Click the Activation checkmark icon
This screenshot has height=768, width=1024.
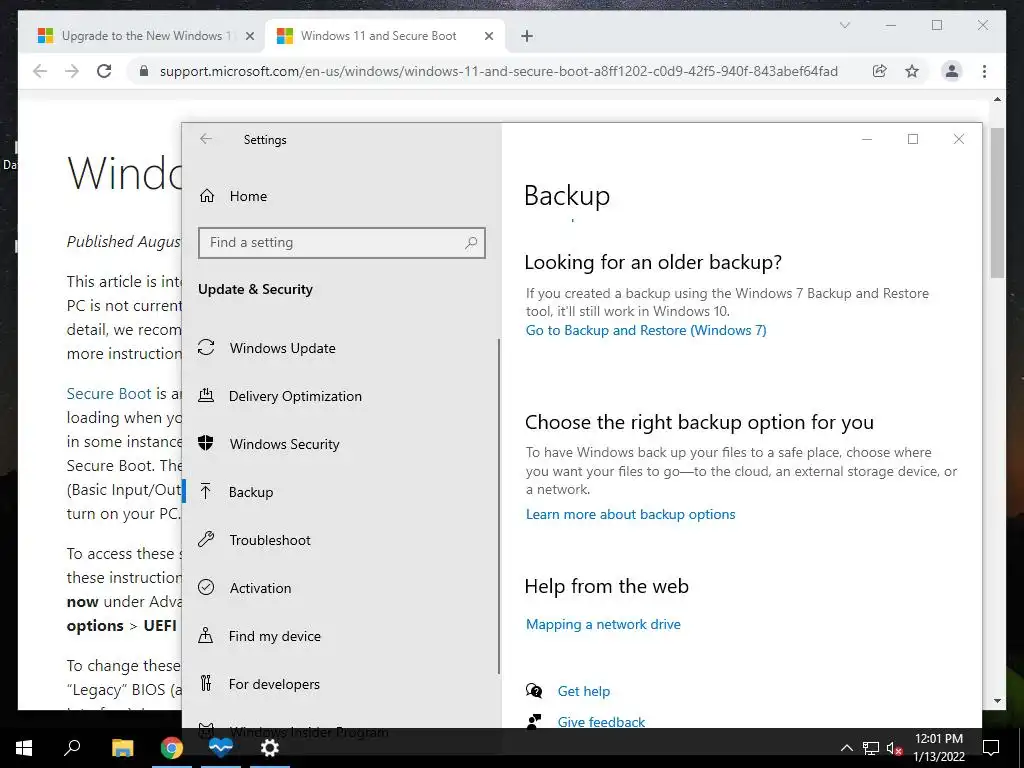click(x=206, y=587)
